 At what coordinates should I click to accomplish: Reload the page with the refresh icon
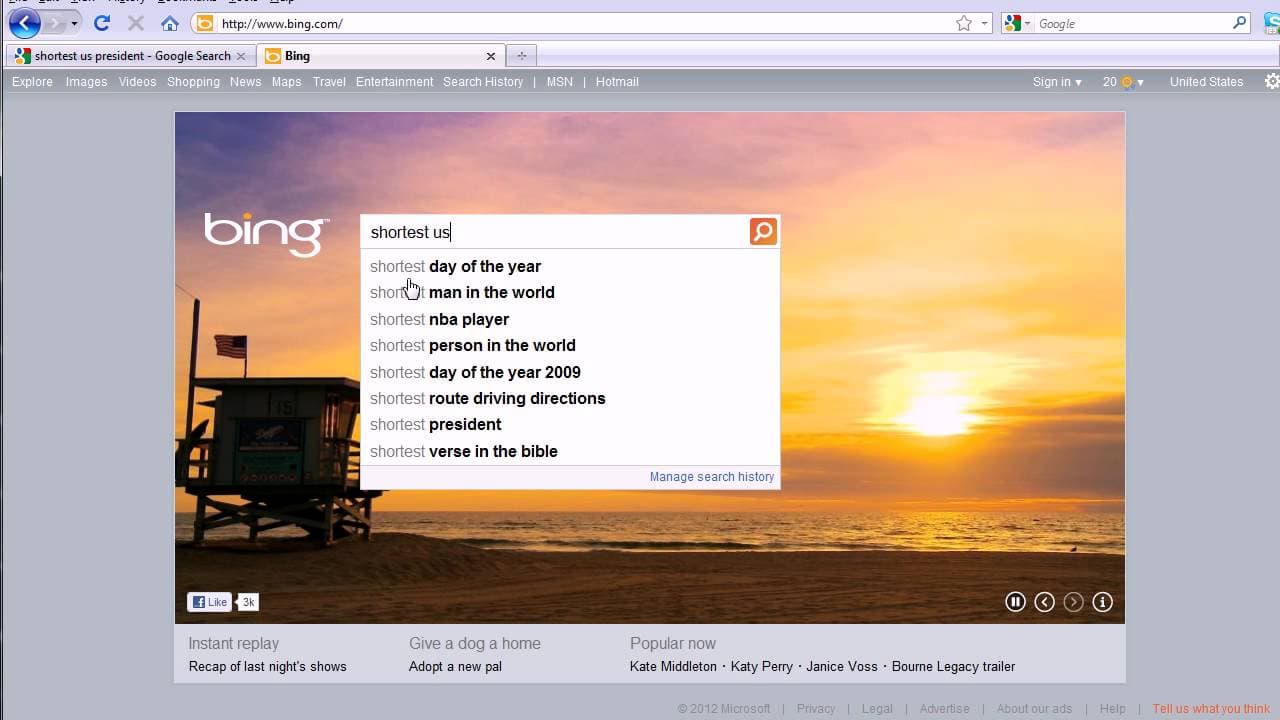tap(102, 23)
